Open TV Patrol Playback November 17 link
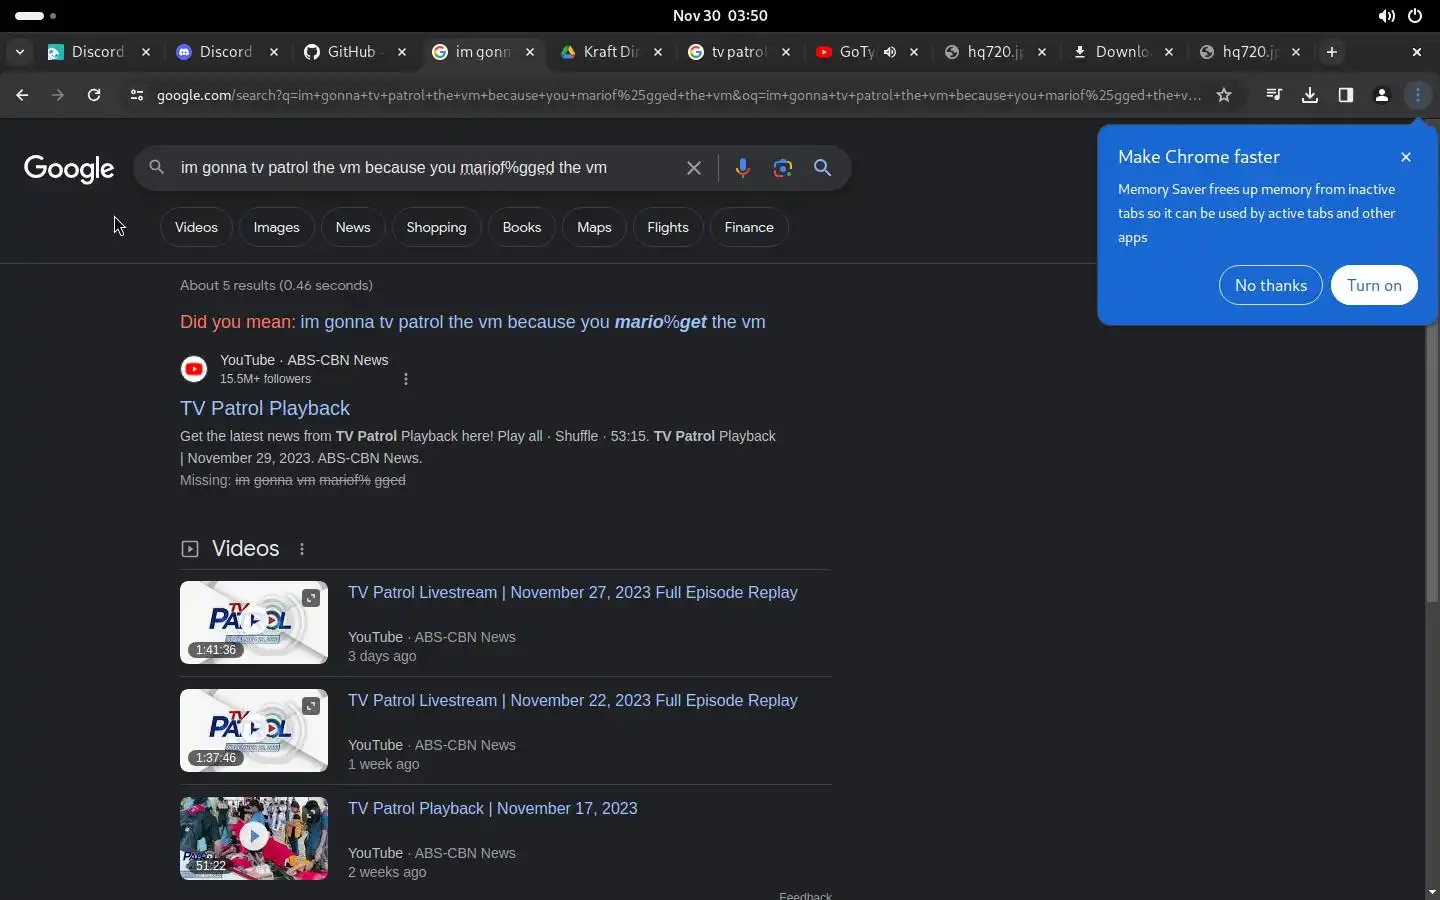This screenshot has width=1440, height=900. coord(492,808)
